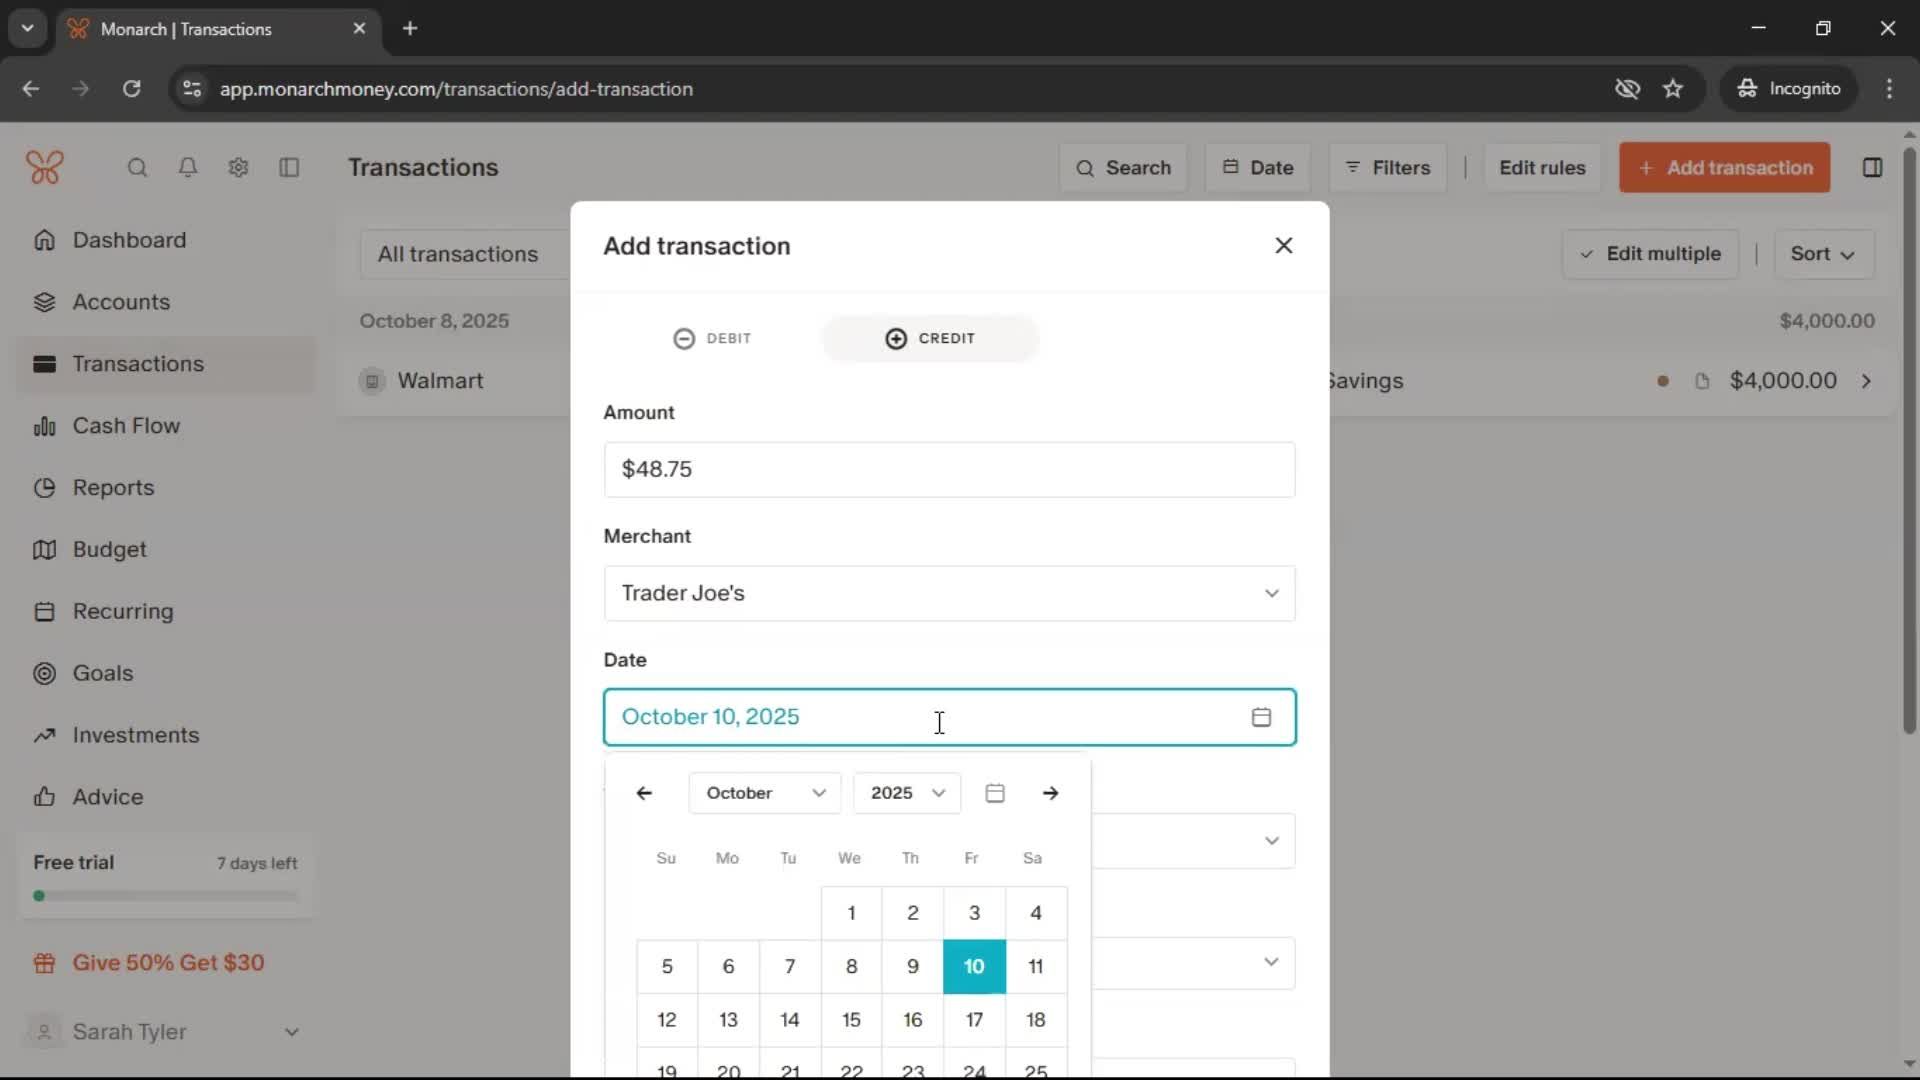Jump to today using calendar picker icon
The width and height of the screenshot is (1920, 1080).
994,793
